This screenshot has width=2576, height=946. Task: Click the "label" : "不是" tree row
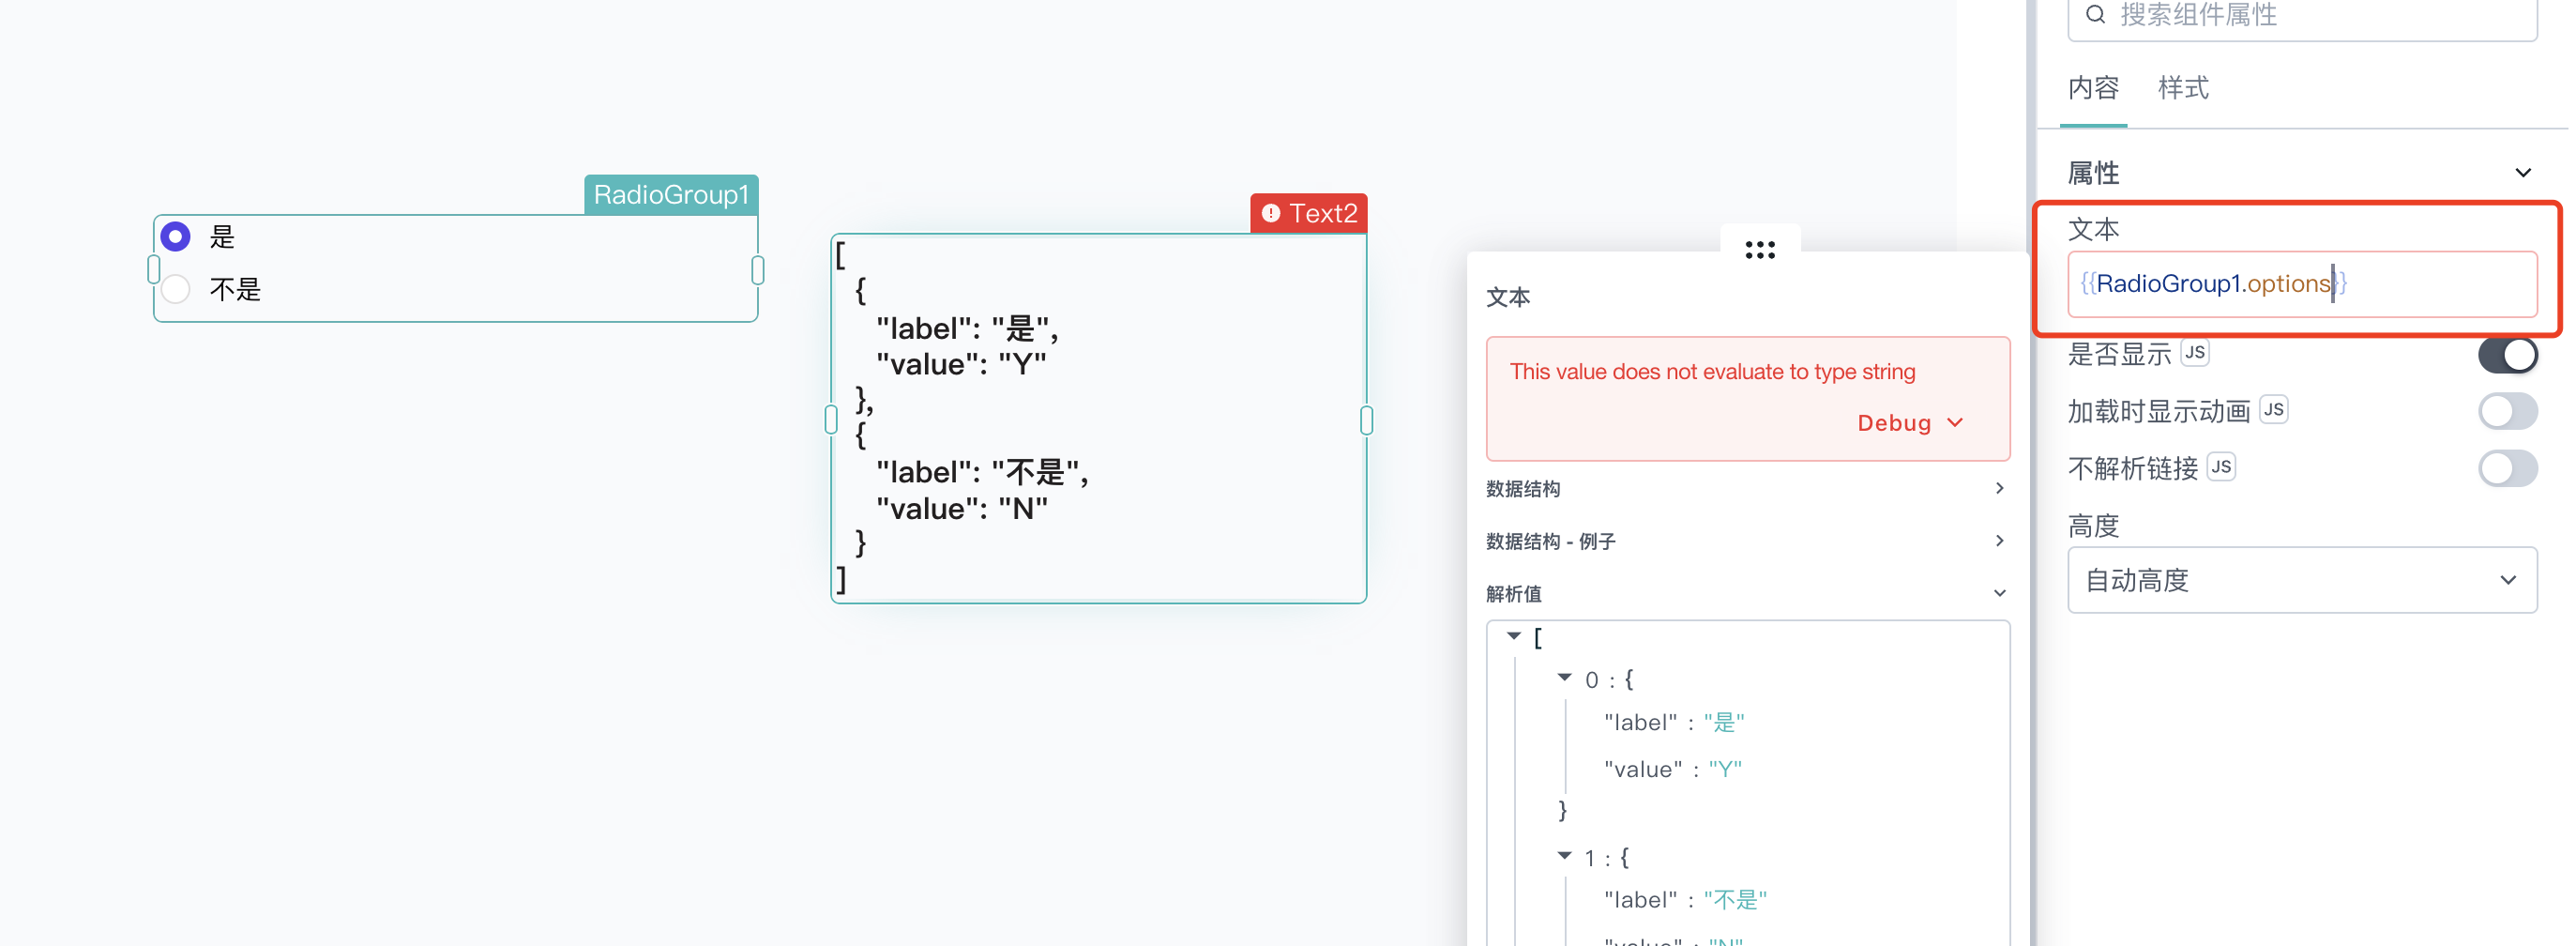click(1685, 900)
